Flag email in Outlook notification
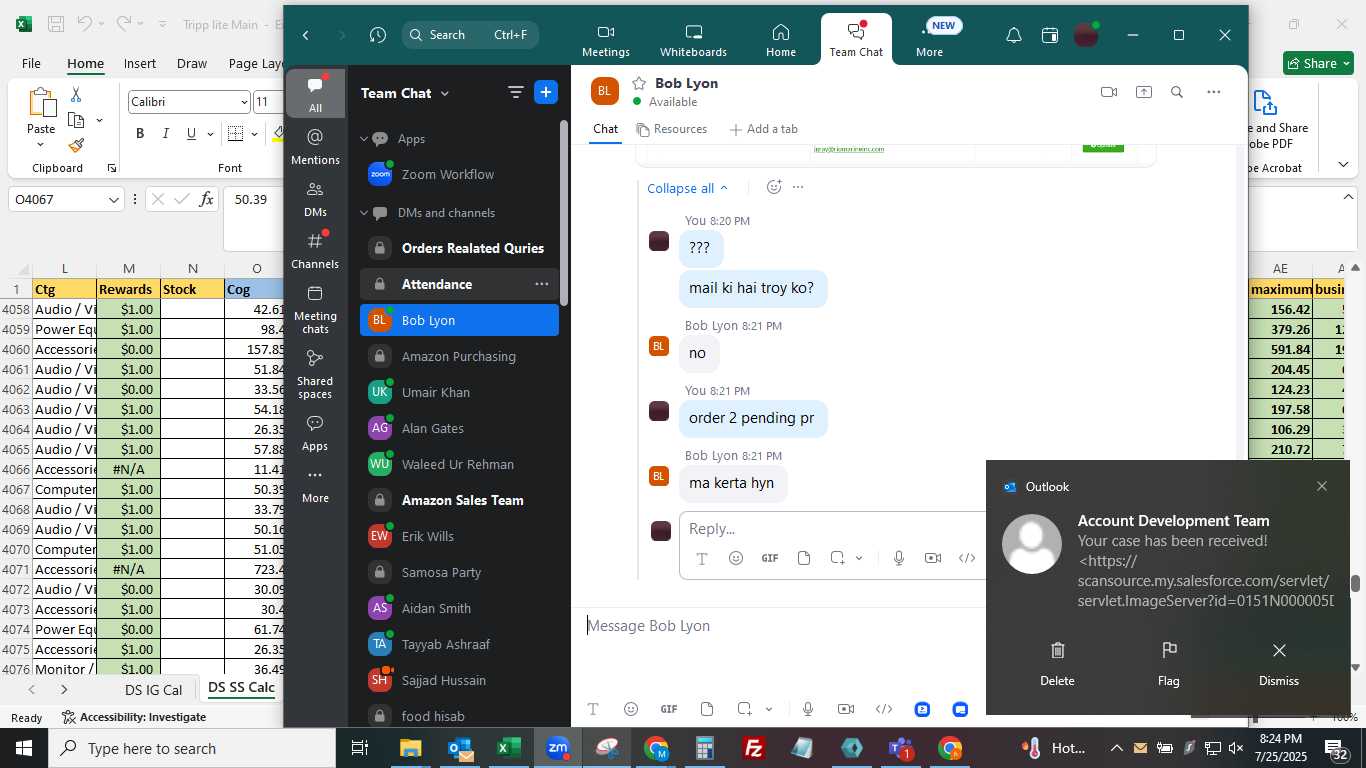Screen dimensions: 1366x768 (x=1168, y=664)
